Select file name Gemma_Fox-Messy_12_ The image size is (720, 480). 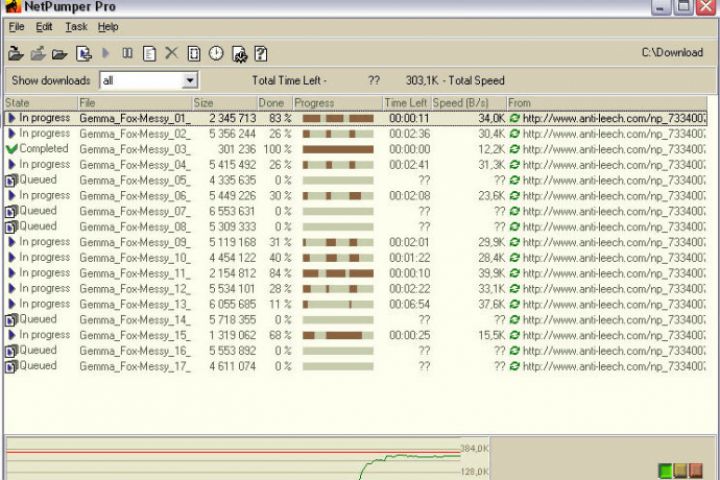click(x=135, y=289)
